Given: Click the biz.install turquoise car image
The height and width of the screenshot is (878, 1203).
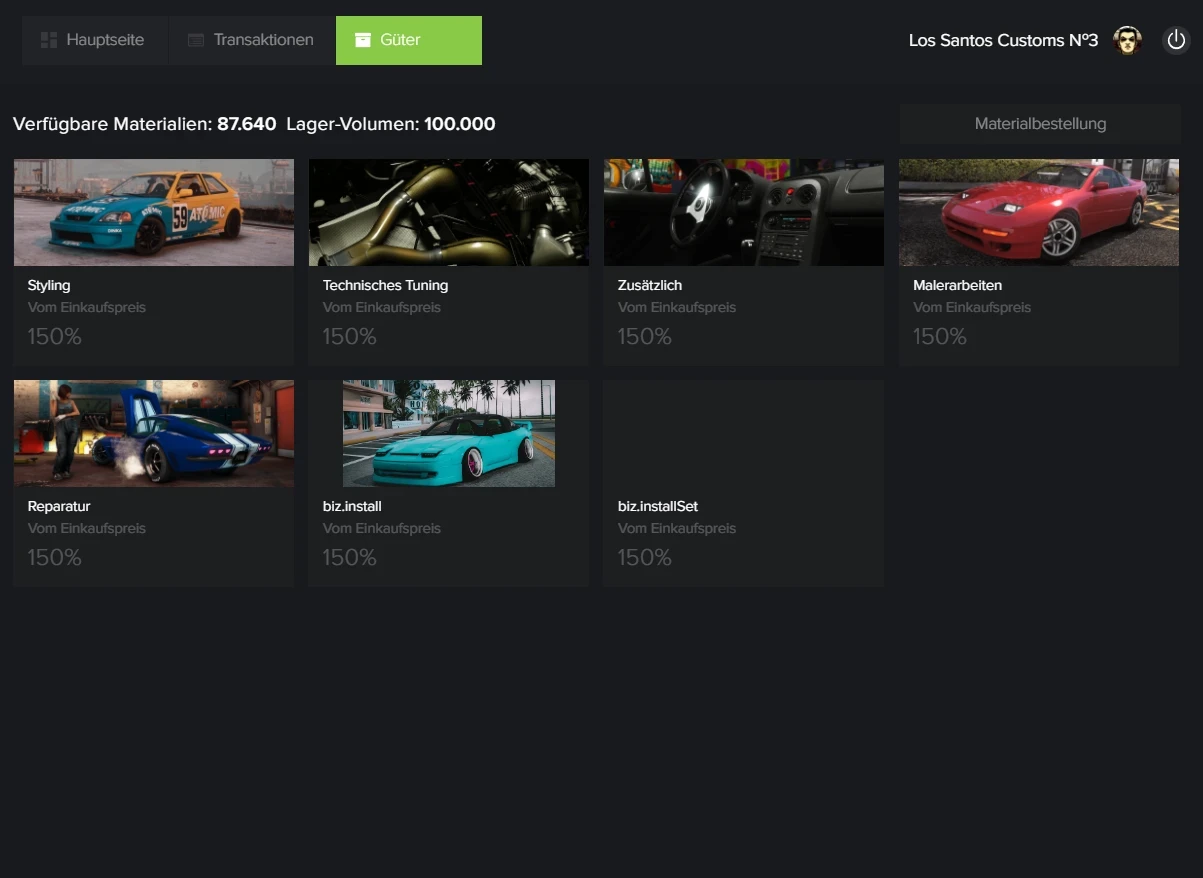Looking at the screenshot, I should click(x=448, y=433).
